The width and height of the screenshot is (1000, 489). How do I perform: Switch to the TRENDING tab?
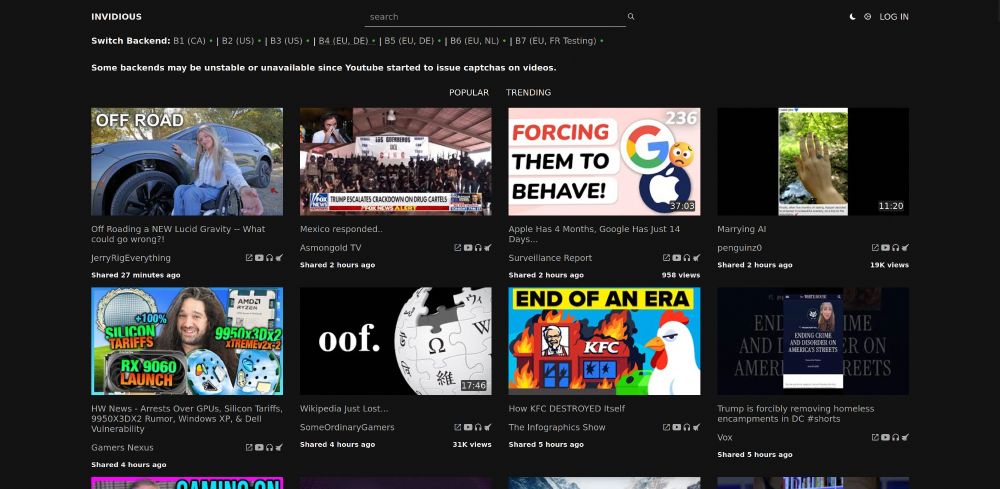[528, 92]
